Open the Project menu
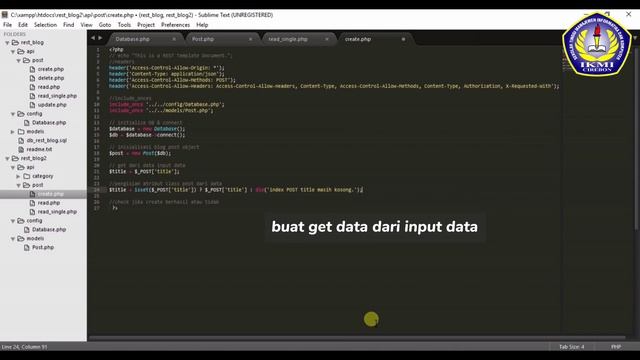 point(146,25)
